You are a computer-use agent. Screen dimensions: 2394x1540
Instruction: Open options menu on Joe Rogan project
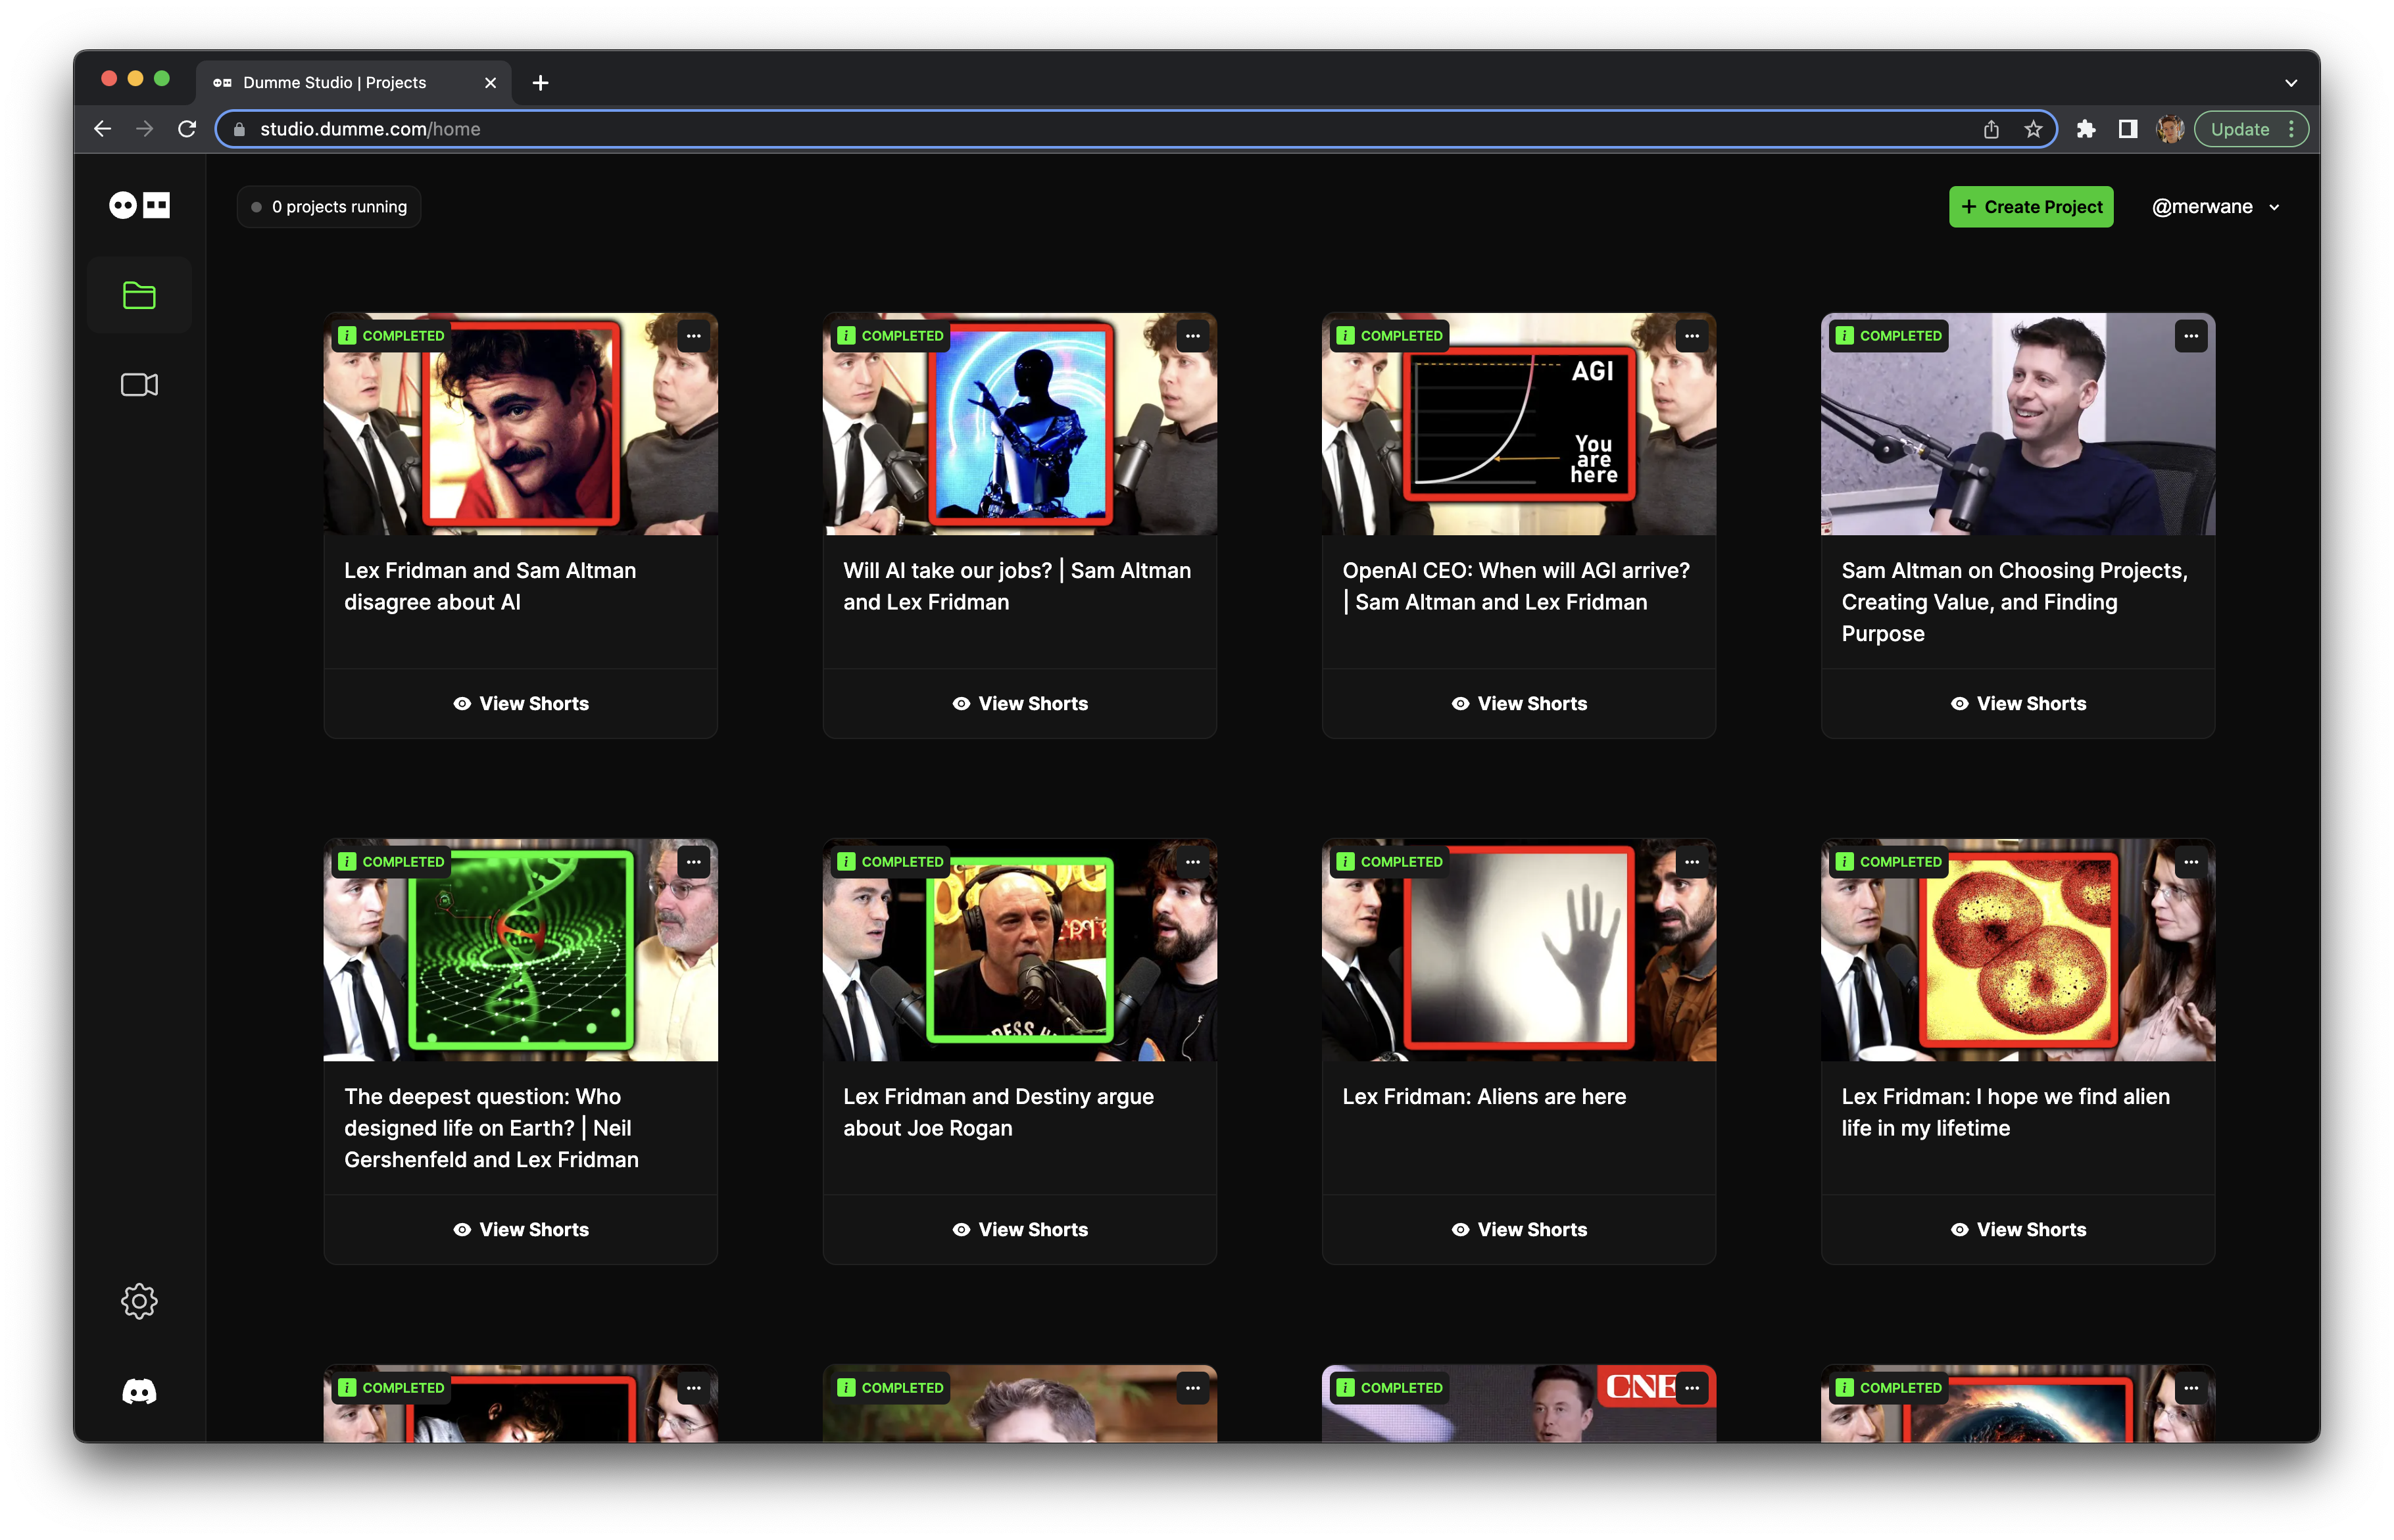(1192, 862)
